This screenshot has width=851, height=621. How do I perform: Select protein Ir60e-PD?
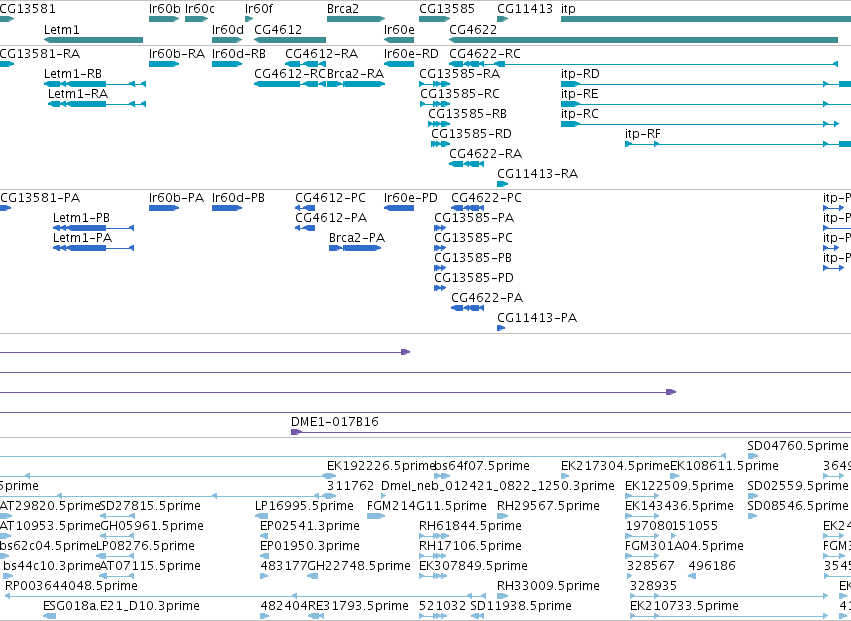point(410,197)
